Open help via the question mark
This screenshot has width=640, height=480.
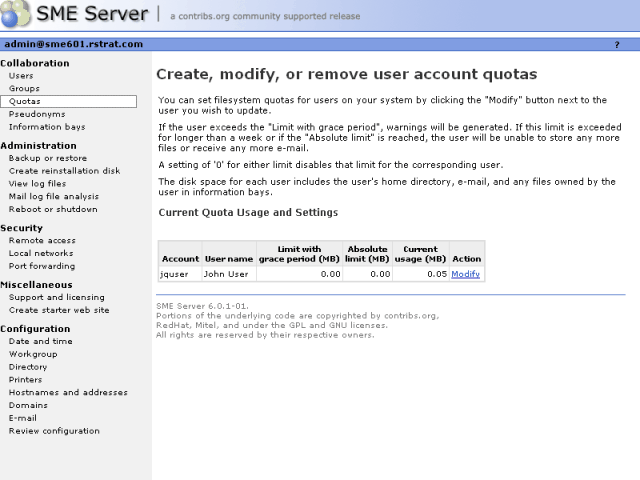(617, 44)
